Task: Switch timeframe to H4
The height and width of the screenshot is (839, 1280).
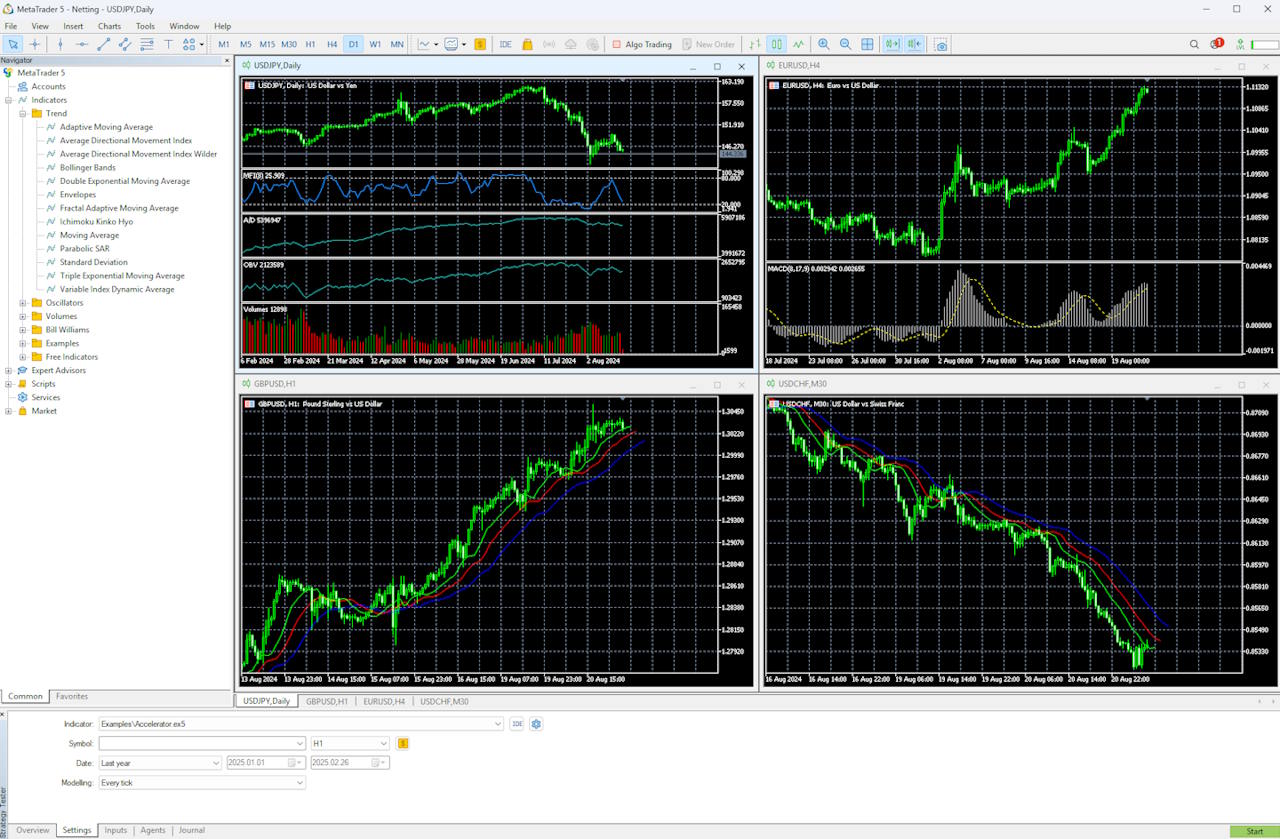Action: pyautogui.click(x=331, y=43)
